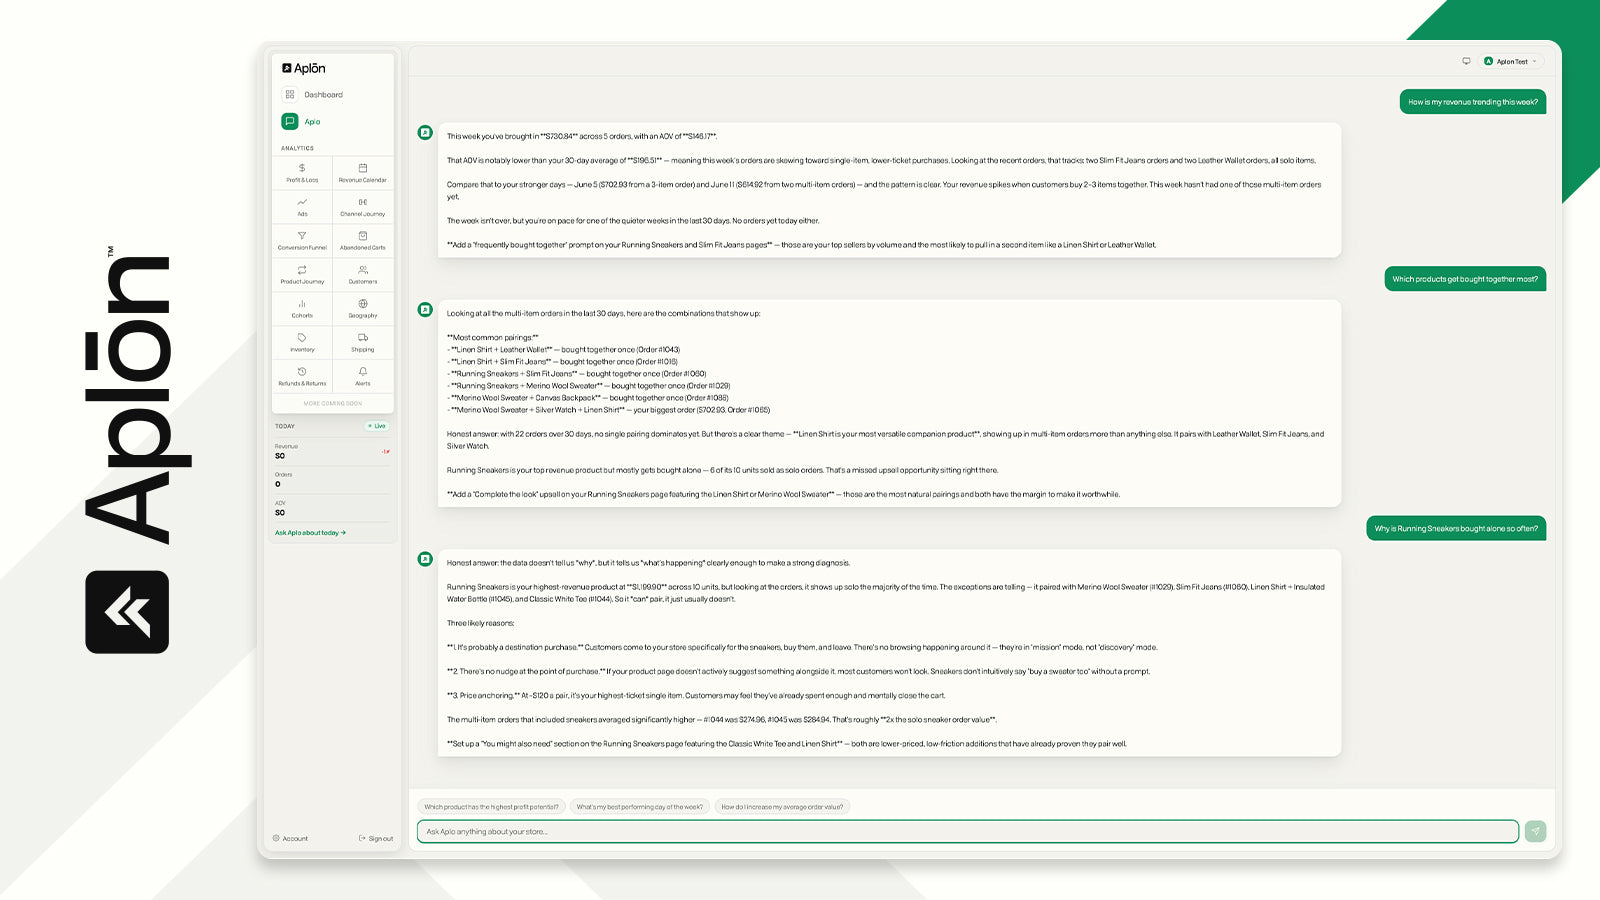
Task: Click the paper-plane send icon
Action: 1535,831
